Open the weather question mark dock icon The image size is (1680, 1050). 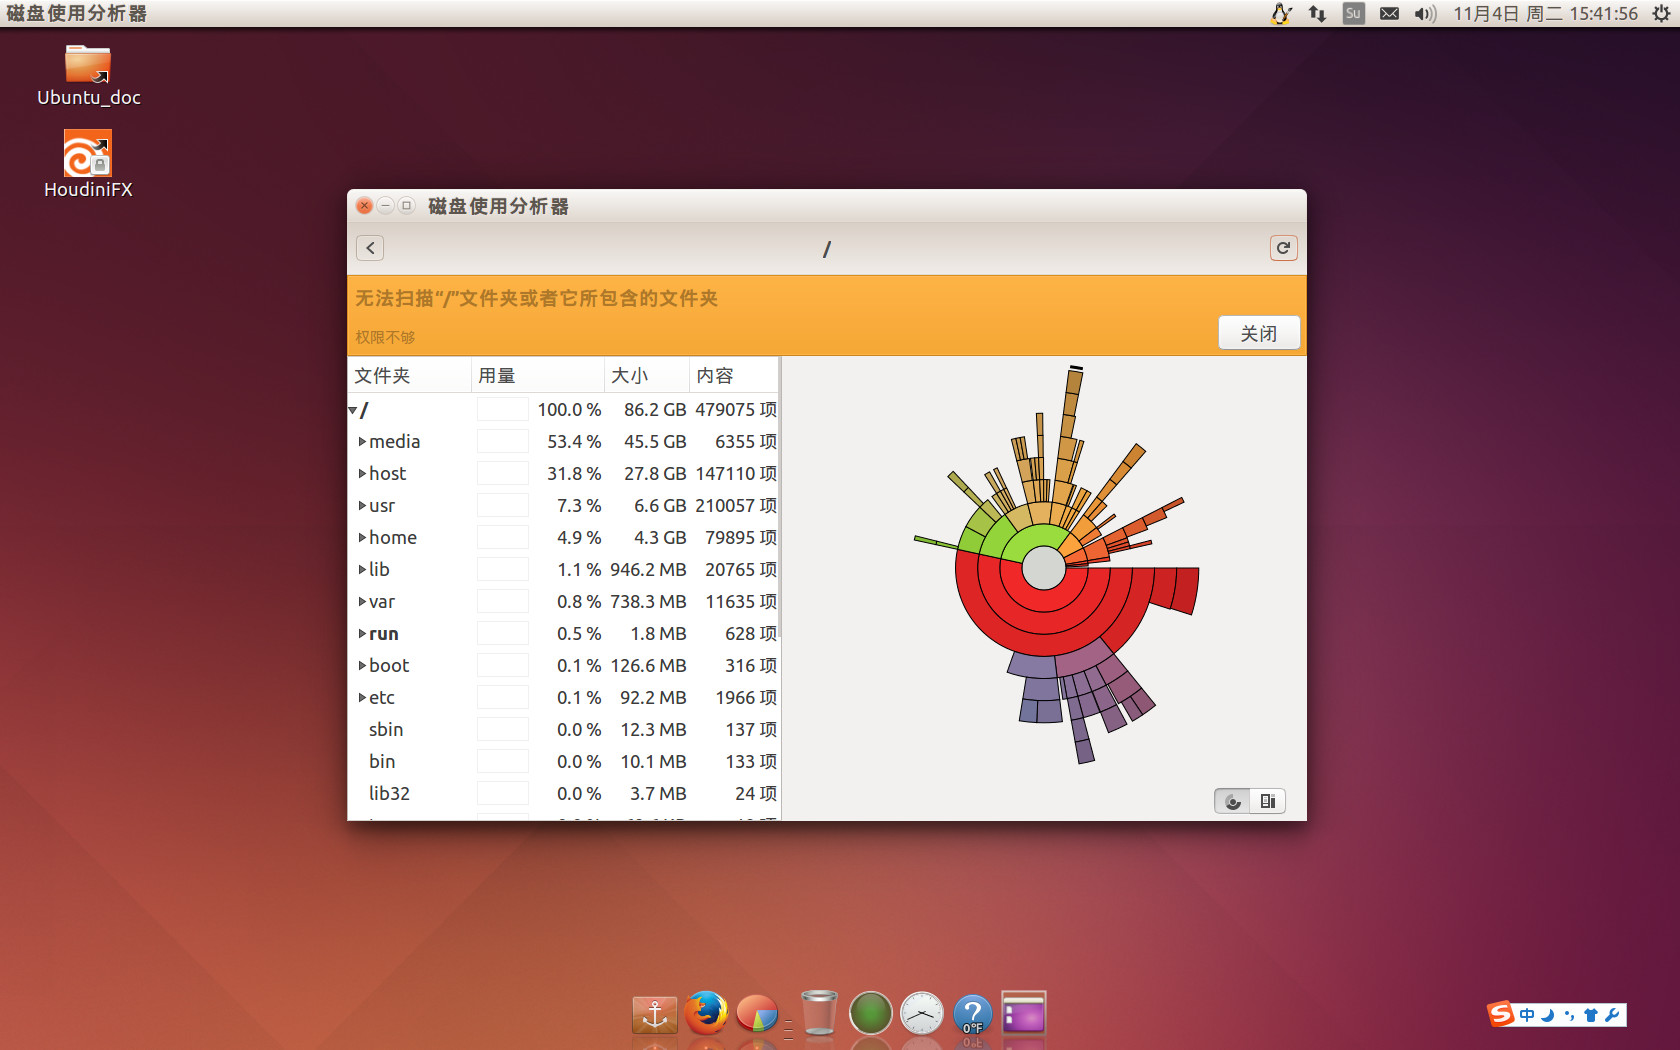[973, 1014]
